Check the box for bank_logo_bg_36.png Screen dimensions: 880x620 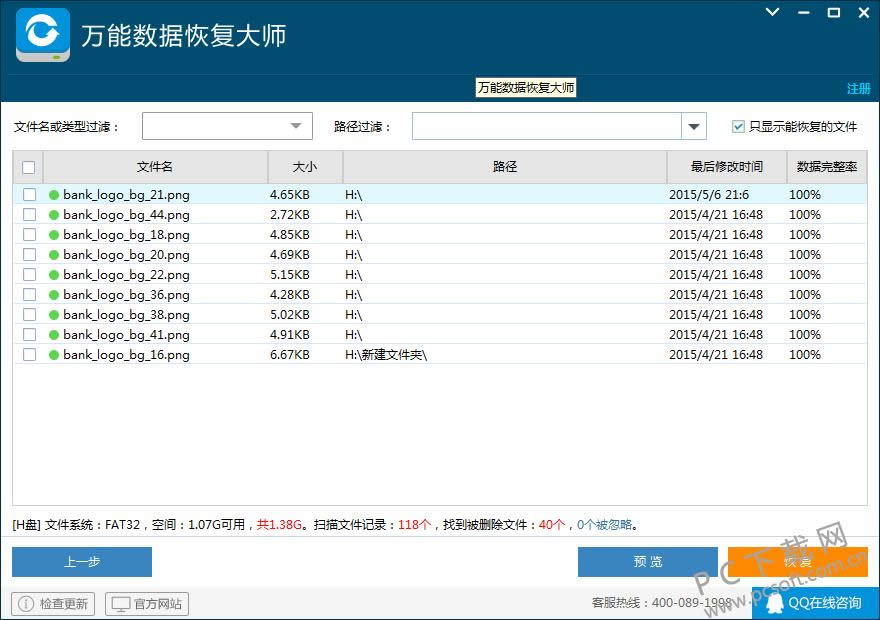[29, 295]
